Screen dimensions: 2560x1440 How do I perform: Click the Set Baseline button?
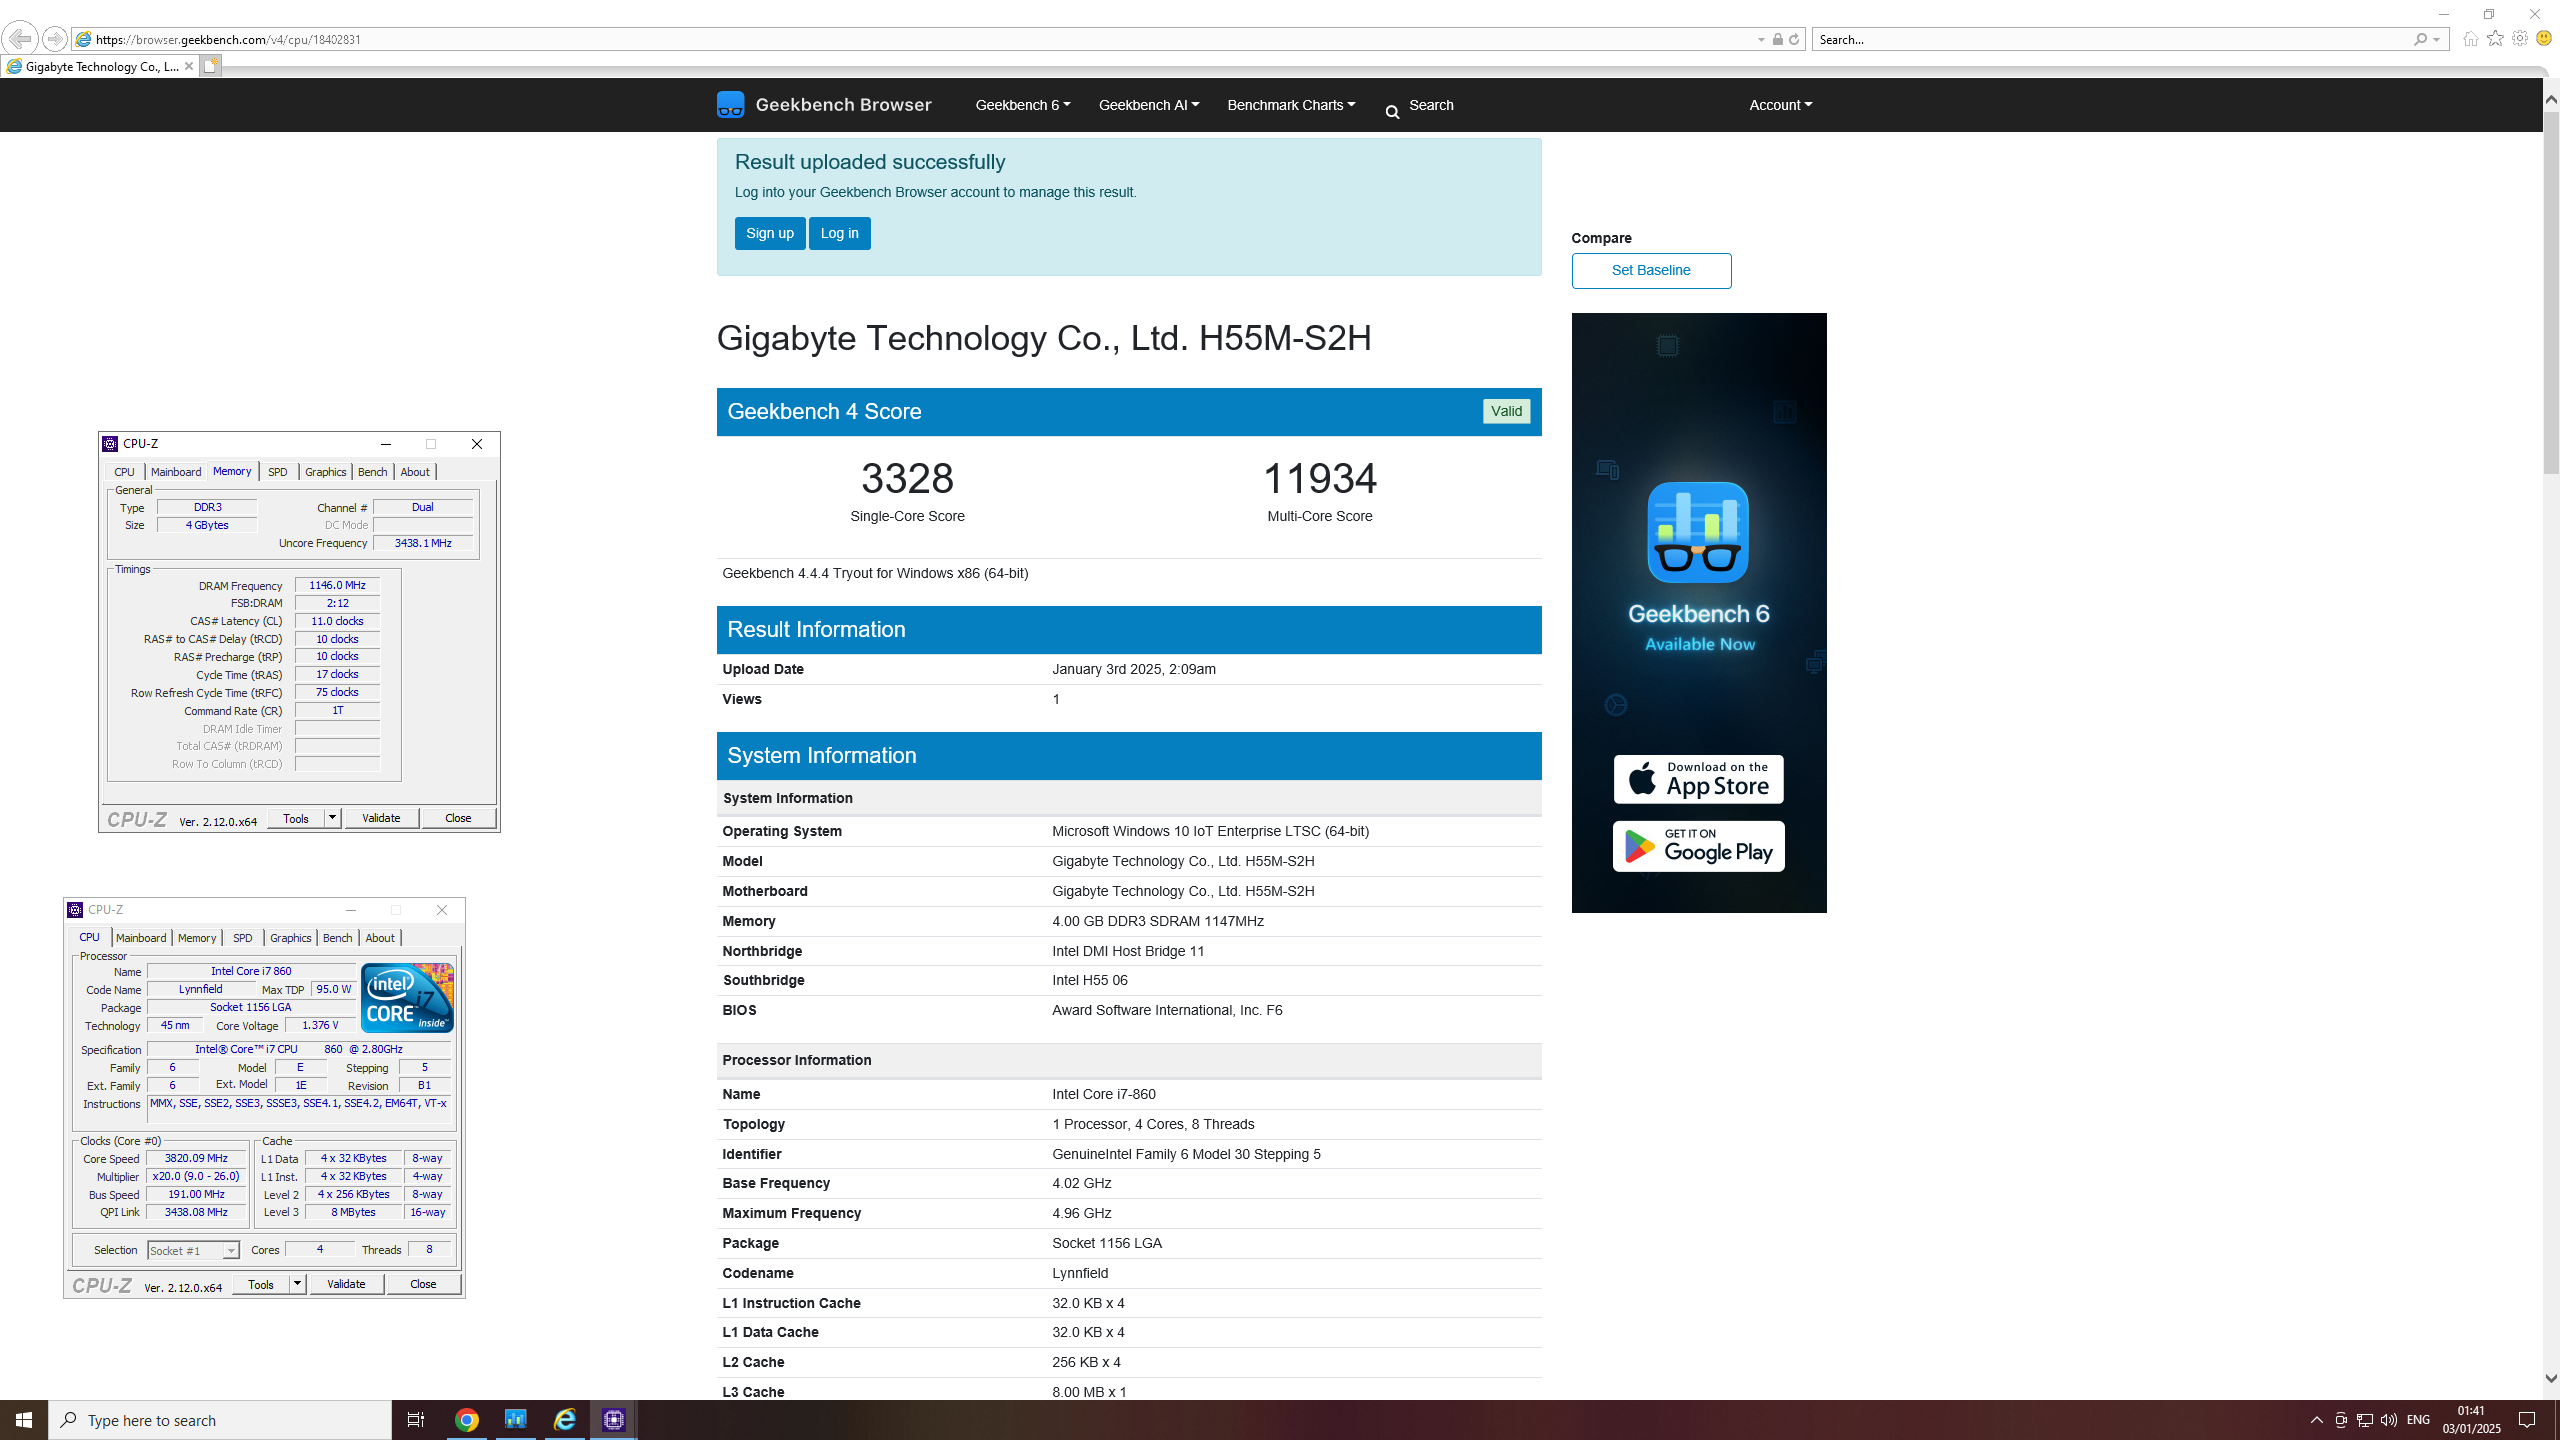coord(1651,271)
